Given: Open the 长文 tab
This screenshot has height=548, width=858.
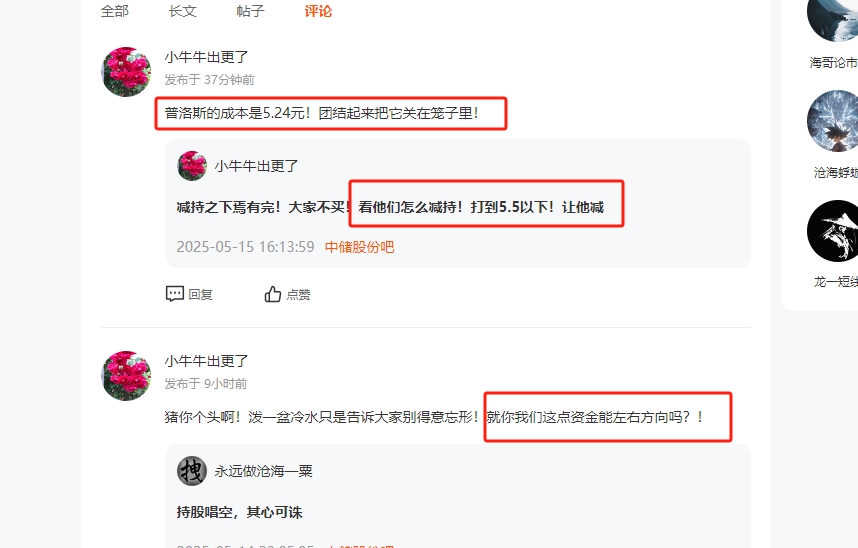Looking at the screenshot, I should tap(182, 11).
